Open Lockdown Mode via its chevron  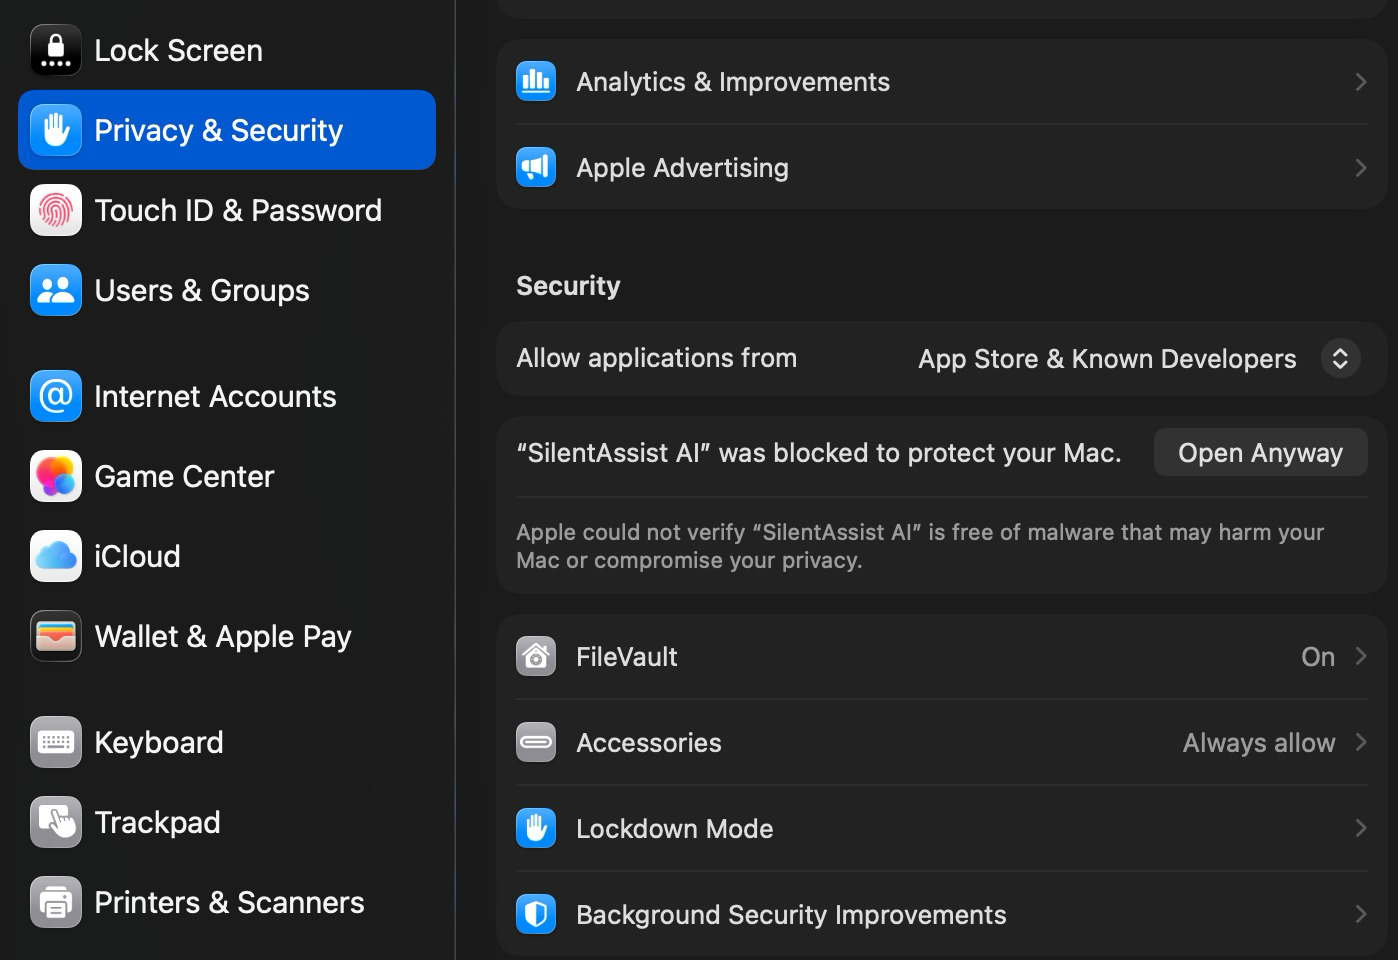pyautogui.click(x=1360, y=828)
